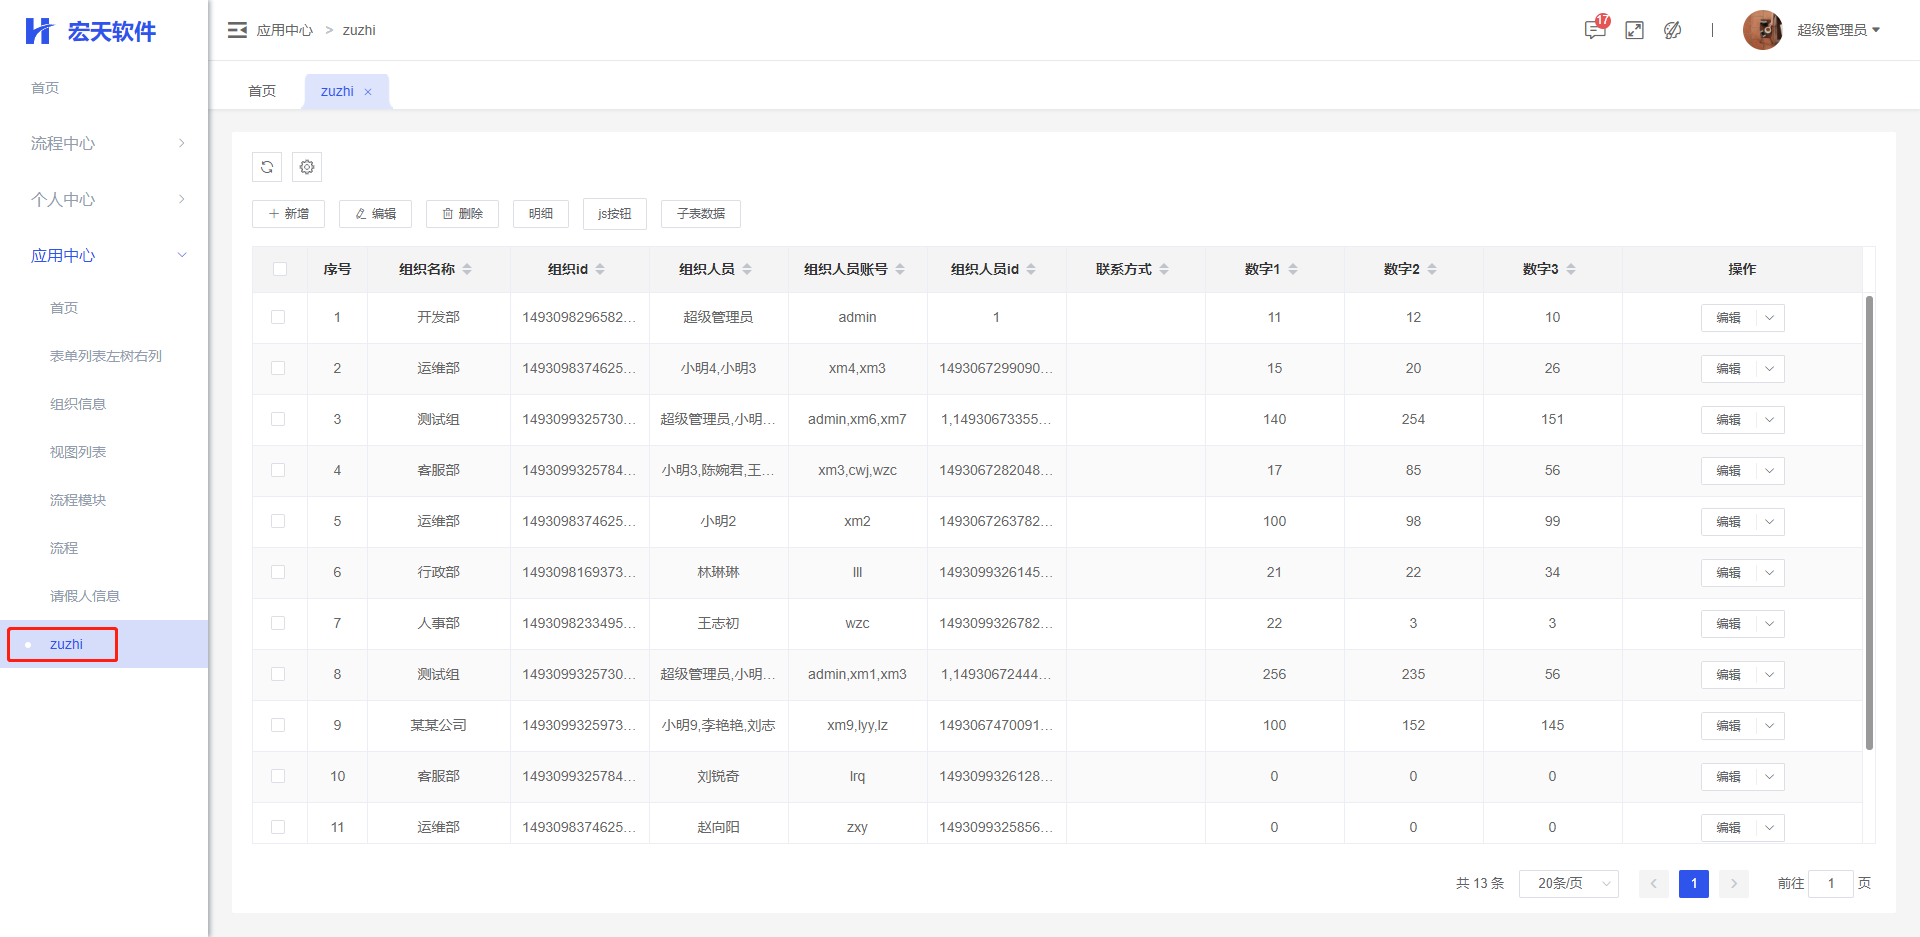This screenshot has width=1920, height=937.
Task: Open row 3 编辑 dropdown arrow
Action: tap(1769, 419)
